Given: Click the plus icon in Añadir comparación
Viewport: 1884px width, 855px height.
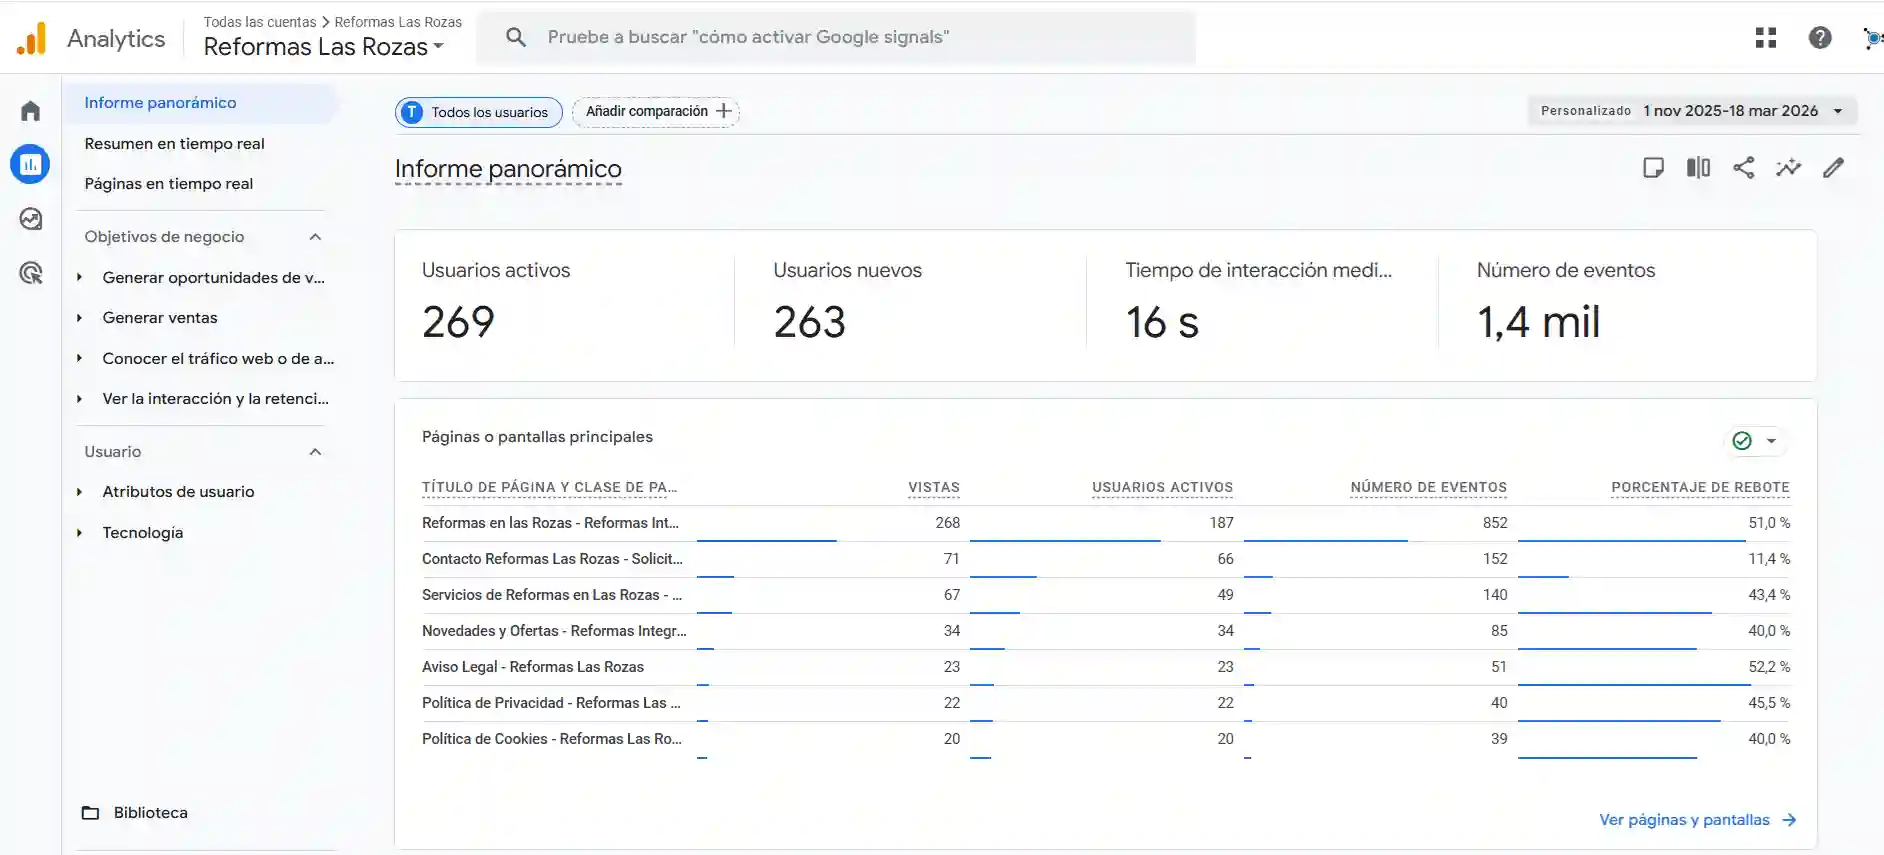Looking at the screenshot, I should click(724, 111).
